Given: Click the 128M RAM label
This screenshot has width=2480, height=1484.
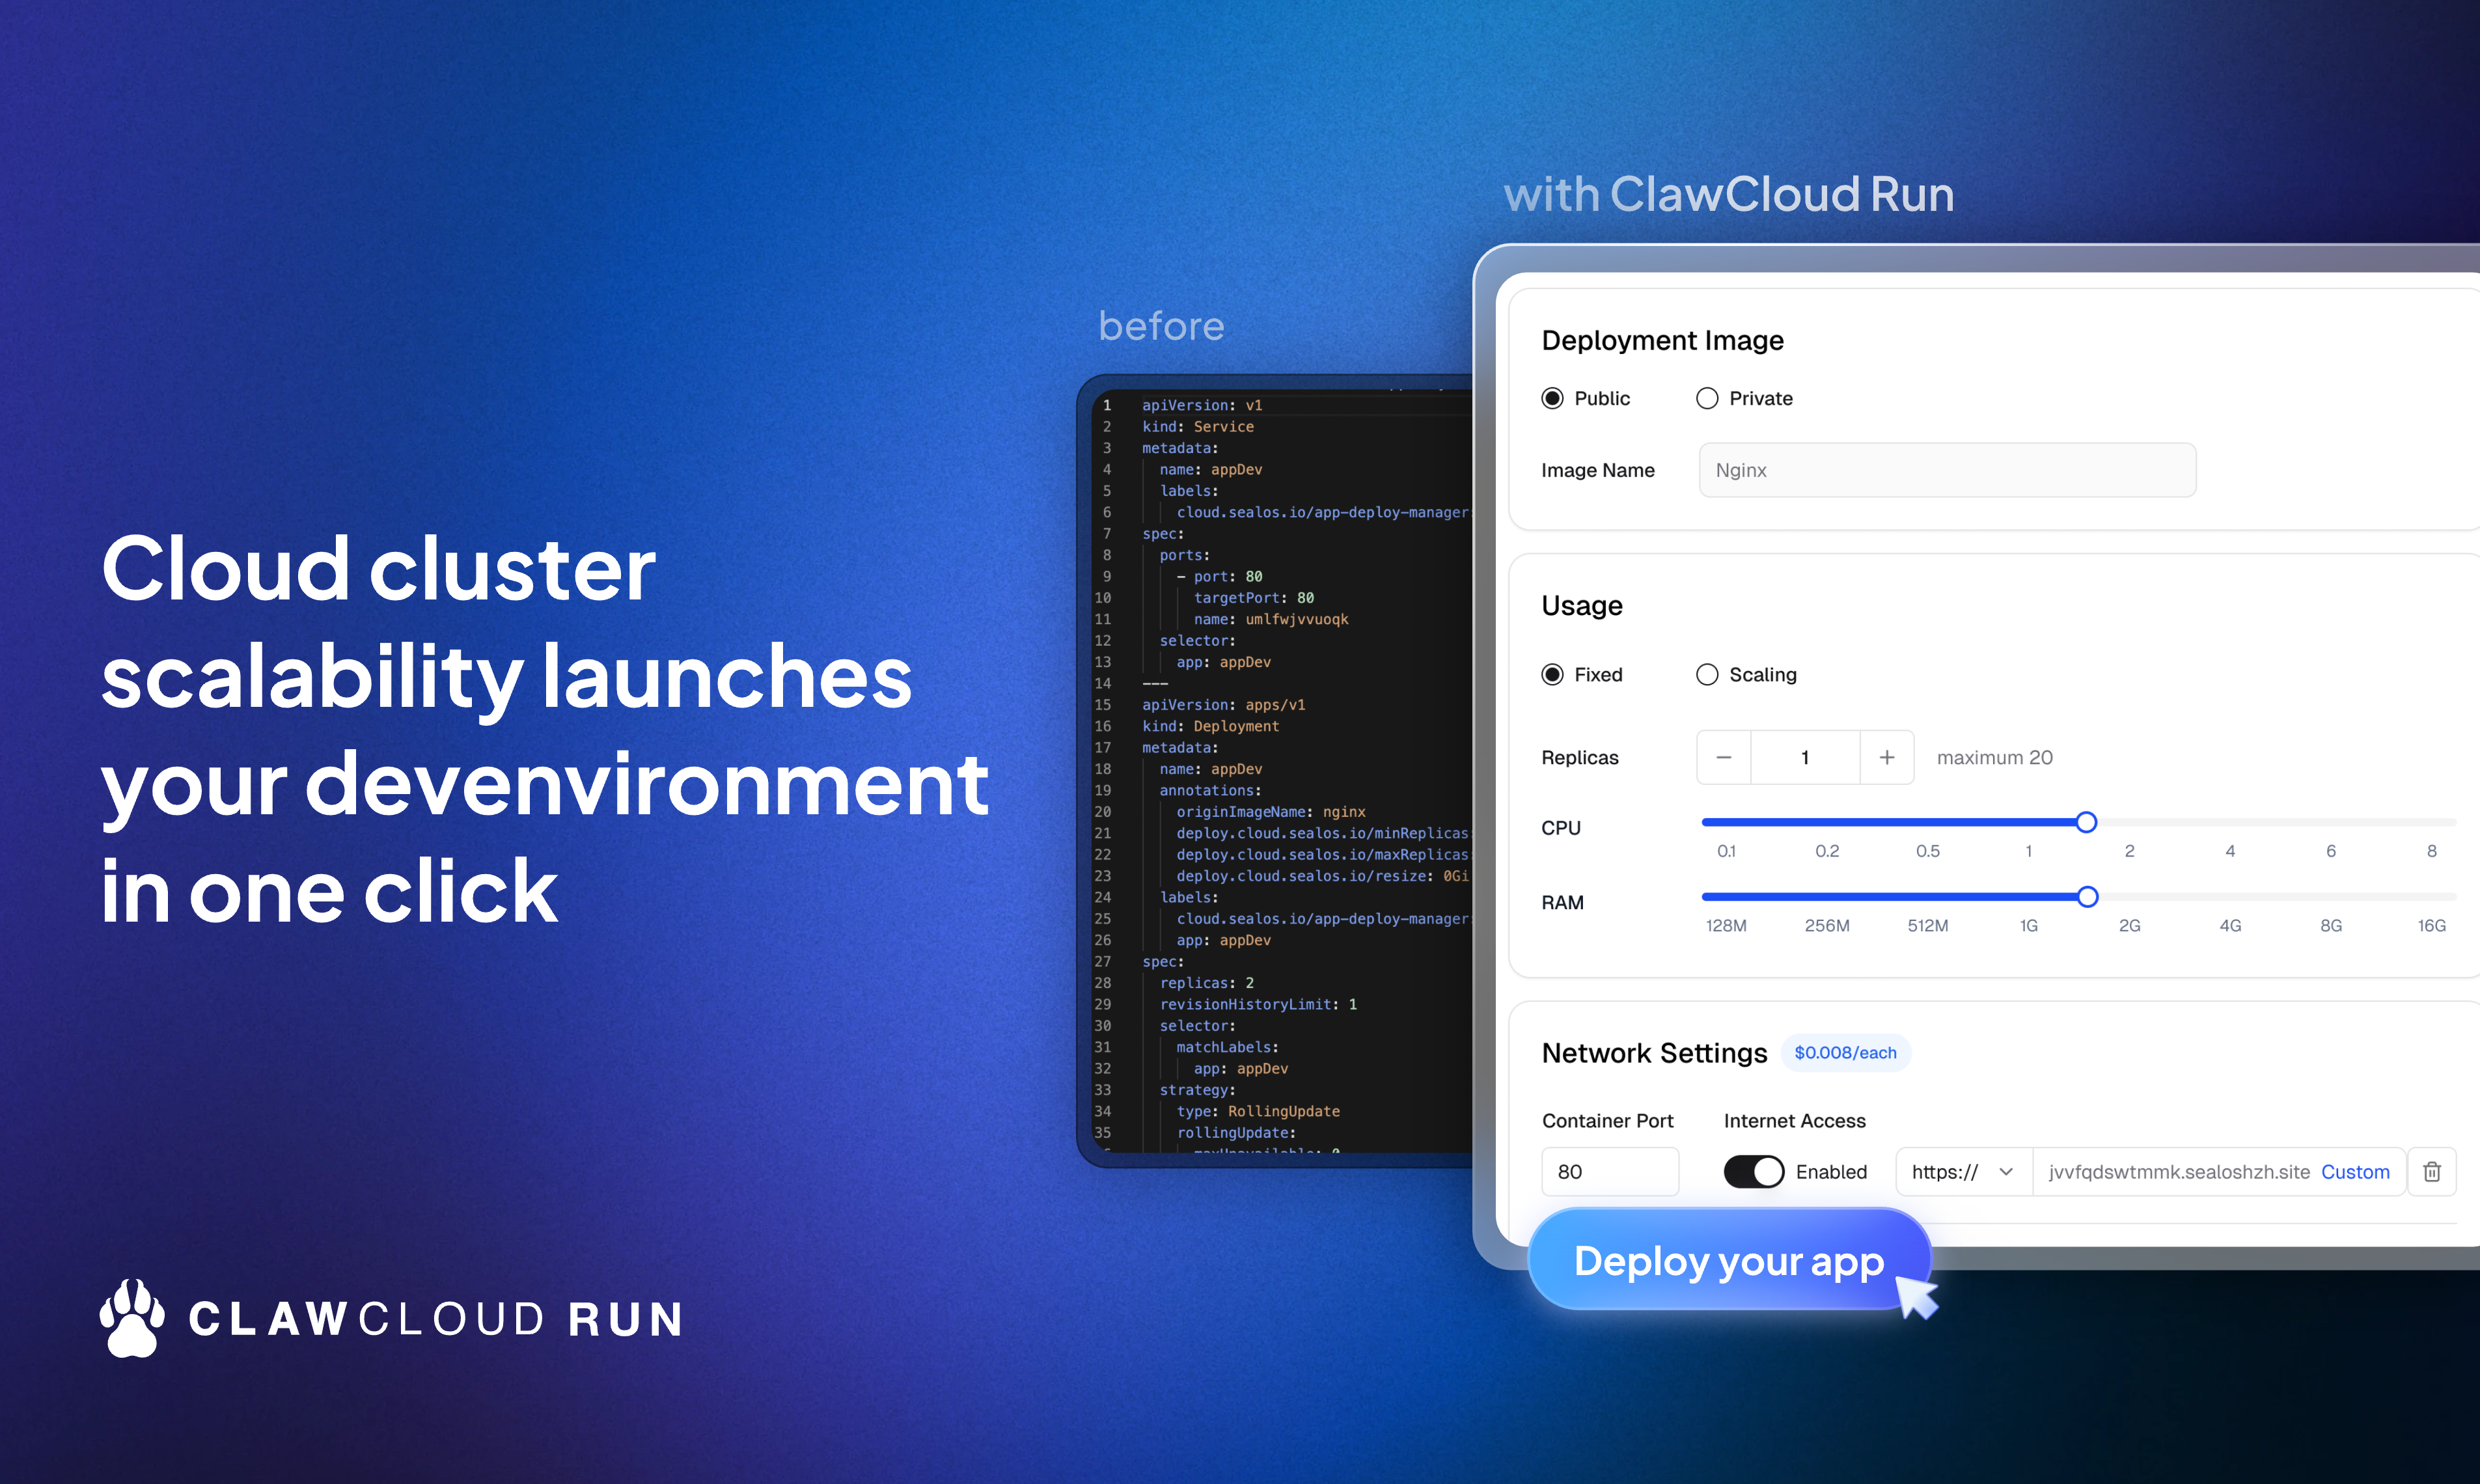Looking at the screenshot, I should click(x=1726, y=926).
